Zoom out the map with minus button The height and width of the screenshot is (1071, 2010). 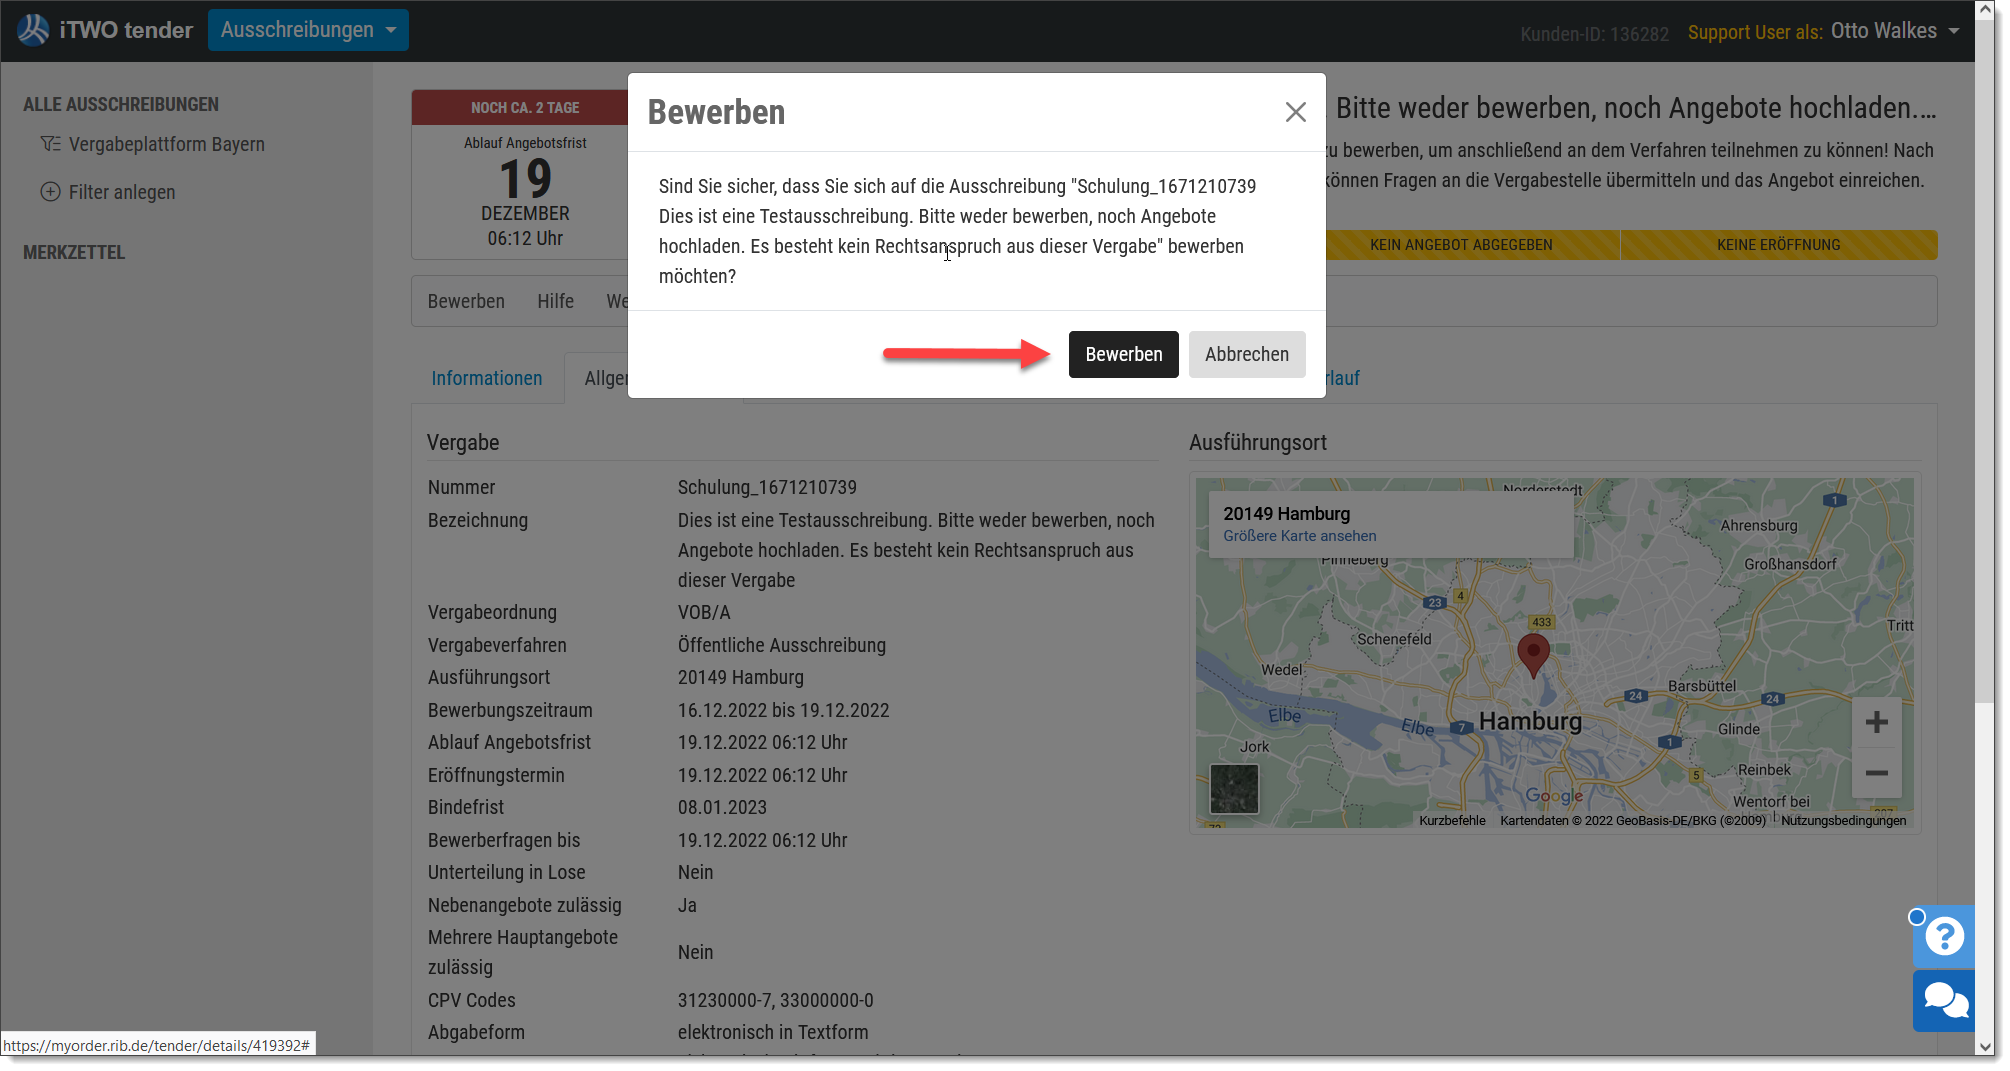coord(1876,773)
